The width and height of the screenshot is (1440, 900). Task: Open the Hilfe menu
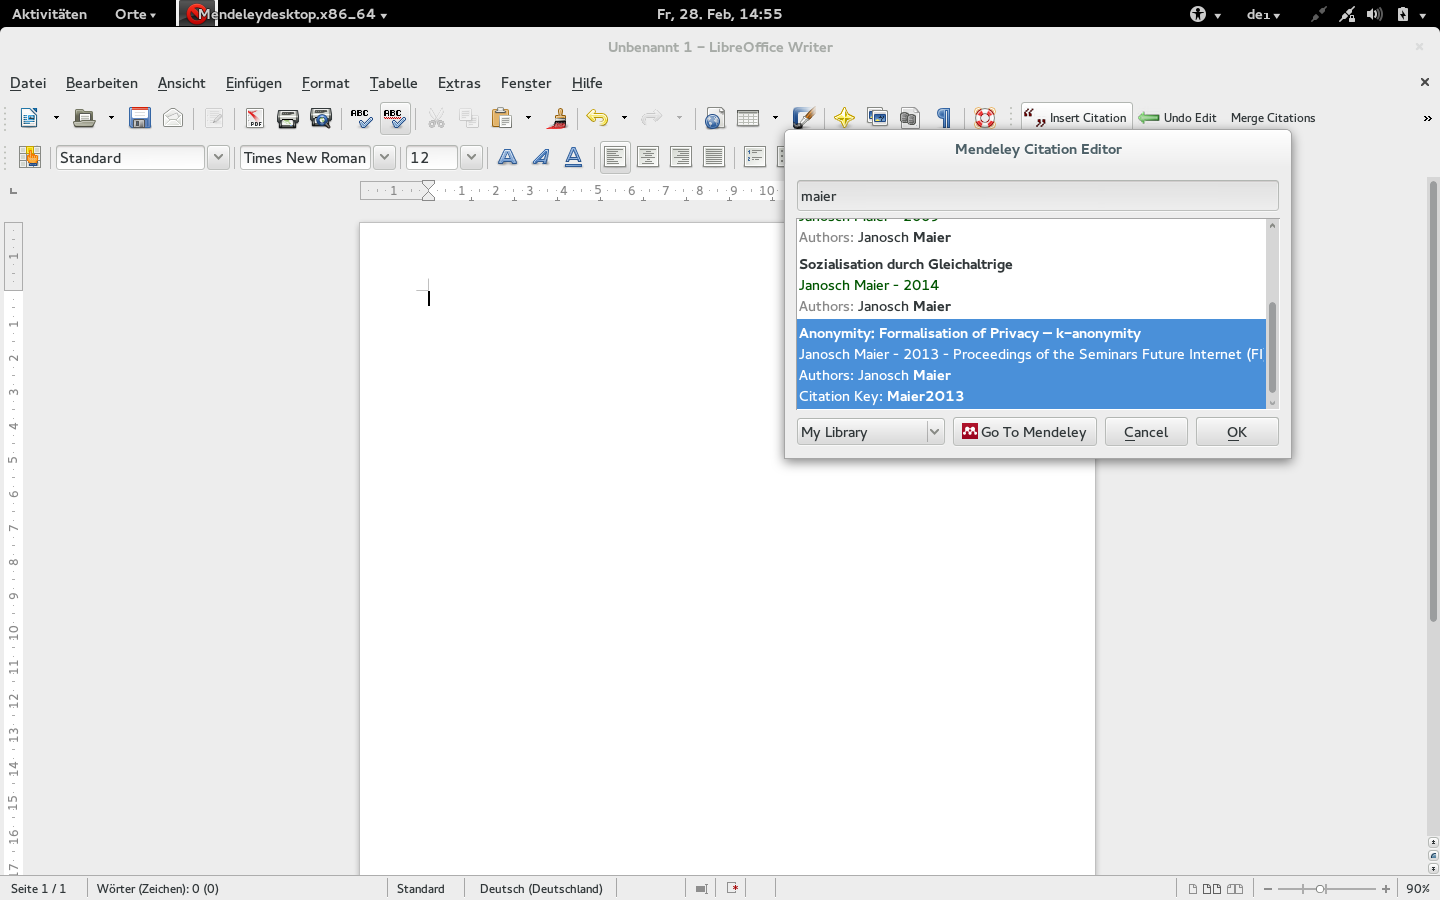587,83
